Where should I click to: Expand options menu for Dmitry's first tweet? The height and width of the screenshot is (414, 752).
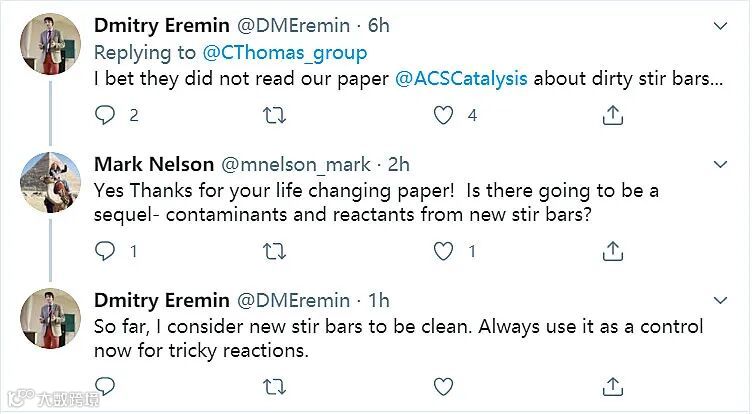pyautogui.click(x=718, y=26)
